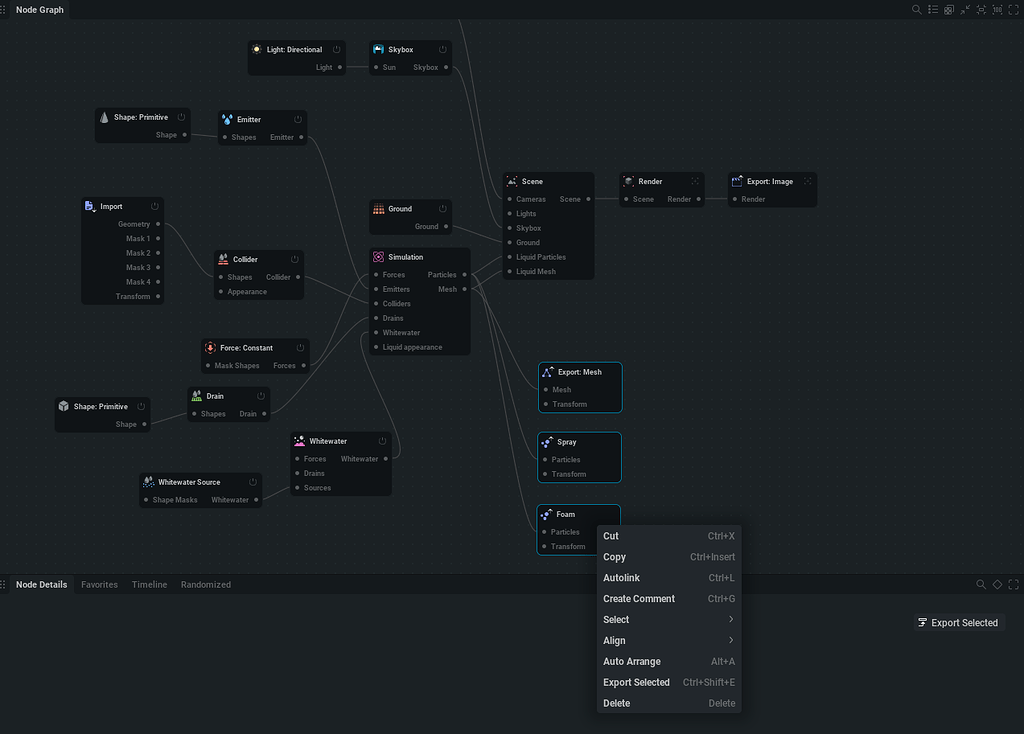Click fullscreen icon in Node Details panel
Screen dimensions: 1024x734
point(1013,584)
